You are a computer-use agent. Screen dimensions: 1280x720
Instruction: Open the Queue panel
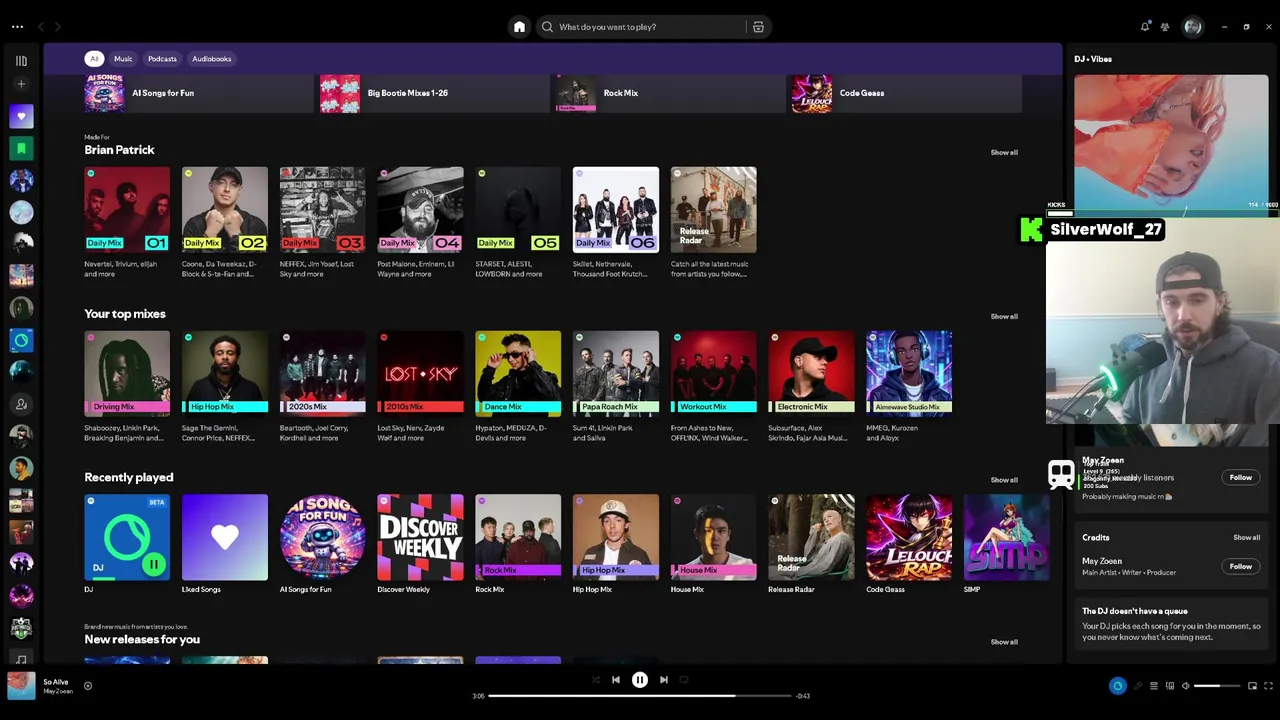[1153, 686]
